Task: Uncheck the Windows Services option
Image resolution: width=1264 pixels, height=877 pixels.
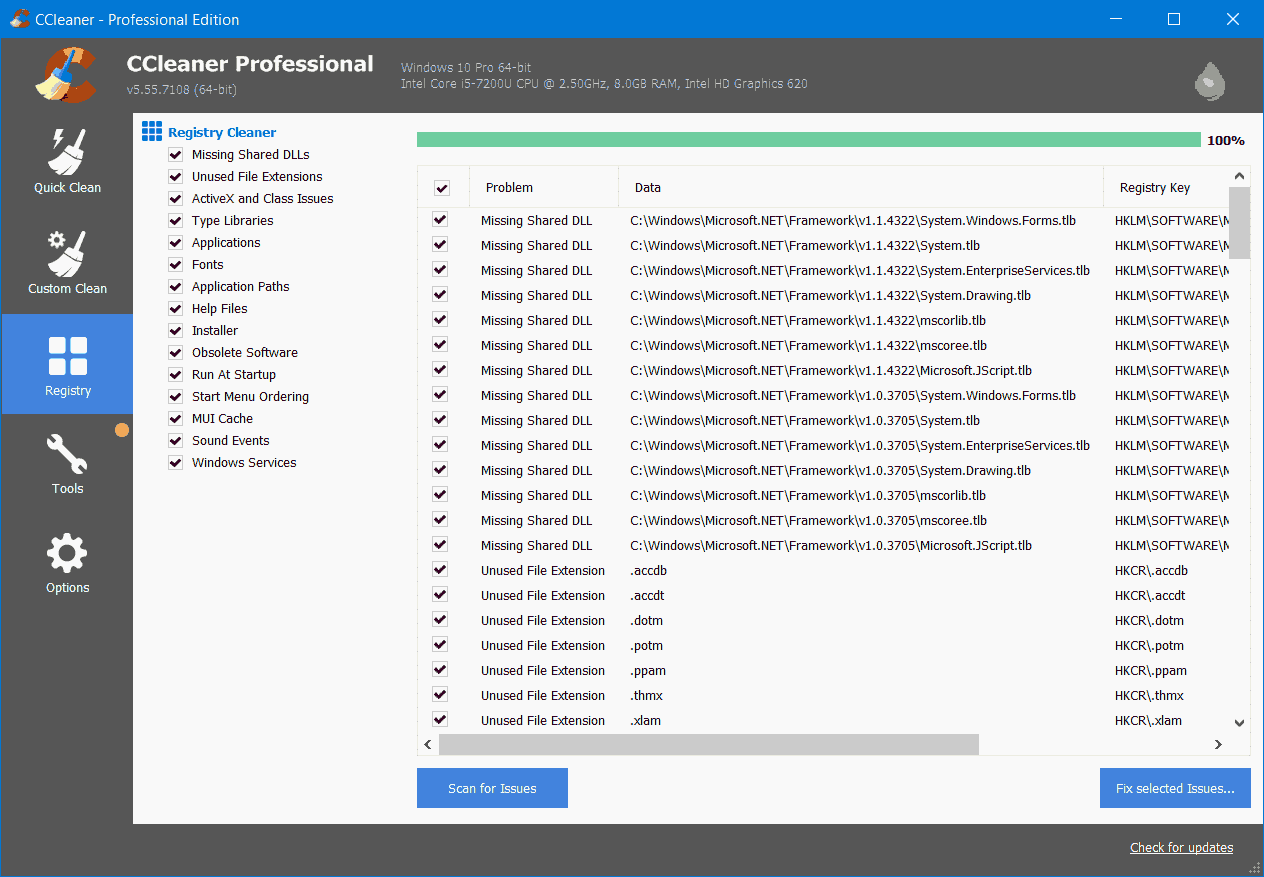Action: [175, 462]
